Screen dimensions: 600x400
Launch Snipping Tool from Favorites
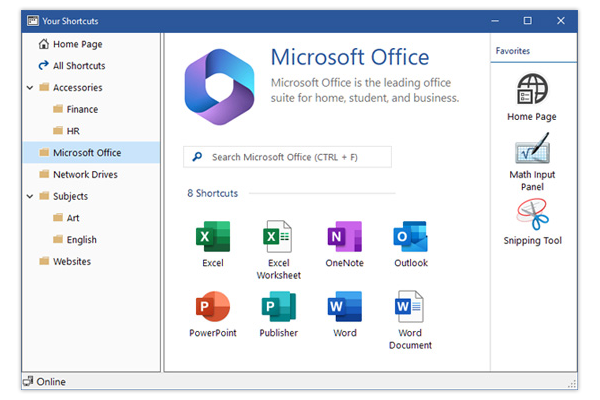click(x=532, y=214)
